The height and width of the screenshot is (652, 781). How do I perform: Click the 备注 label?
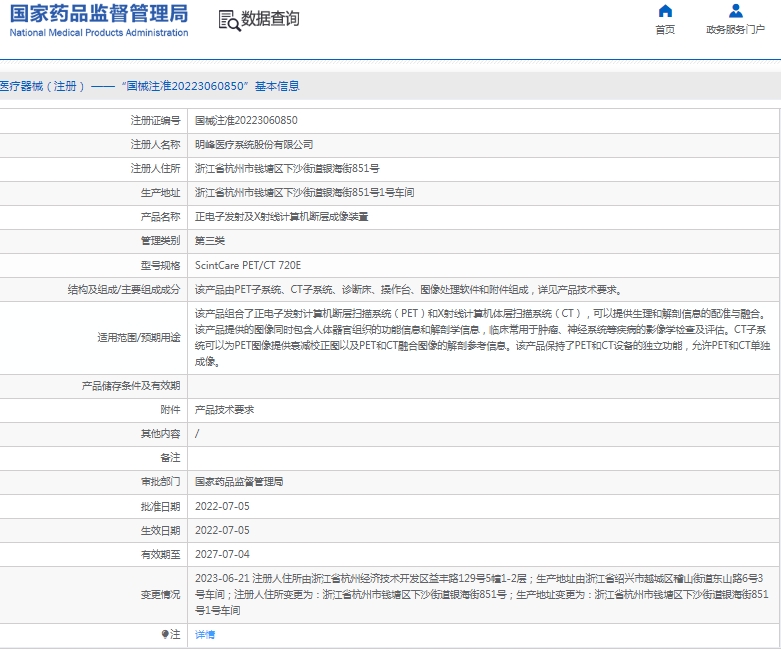pos(170,458)
